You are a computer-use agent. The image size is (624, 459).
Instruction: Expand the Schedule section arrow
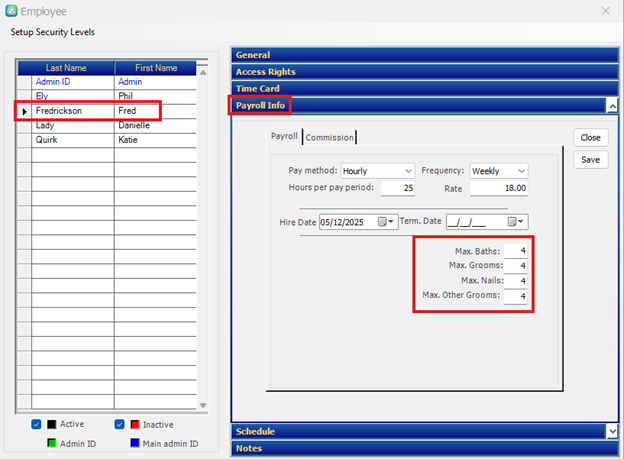pyautogui.click(x=611, y=431)
